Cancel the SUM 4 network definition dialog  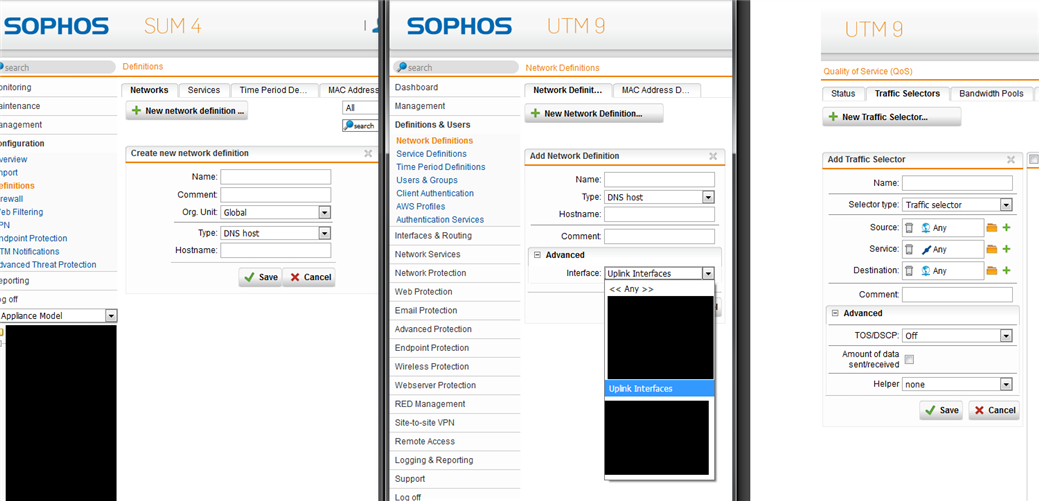[309, 277]
